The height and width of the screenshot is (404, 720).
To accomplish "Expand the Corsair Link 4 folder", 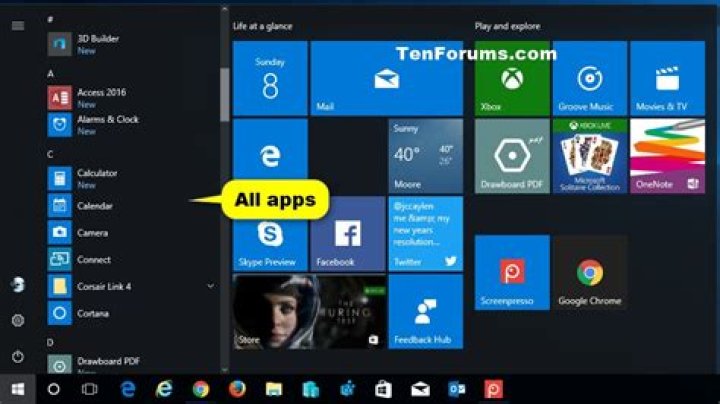I will pyautogui.click(x=210, y=287).
